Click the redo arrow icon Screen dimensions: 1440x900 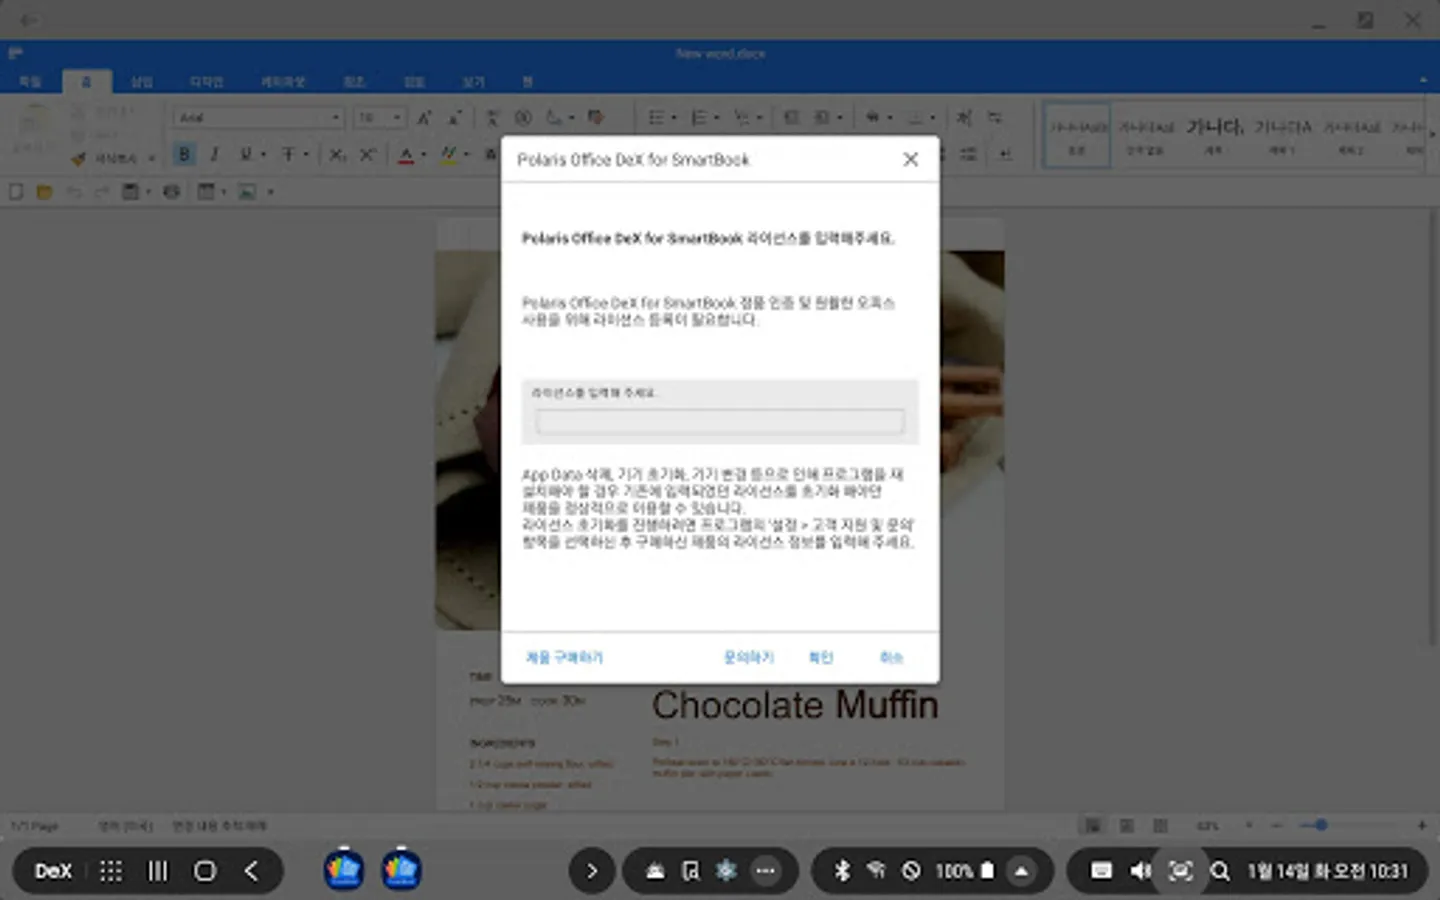coord(101,192)
